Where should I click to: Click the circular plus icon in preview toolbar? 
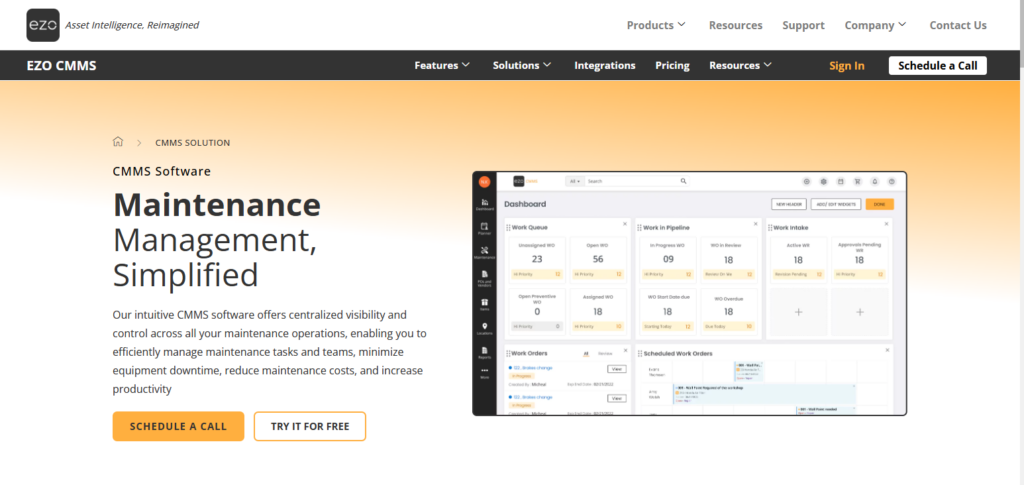tap(807, 181)
